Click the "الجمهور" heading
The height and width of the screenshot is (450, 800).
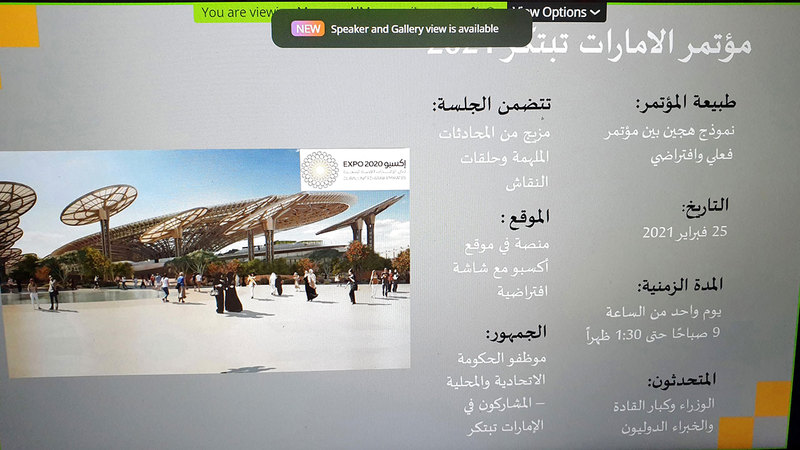click(x=517, y=334)
